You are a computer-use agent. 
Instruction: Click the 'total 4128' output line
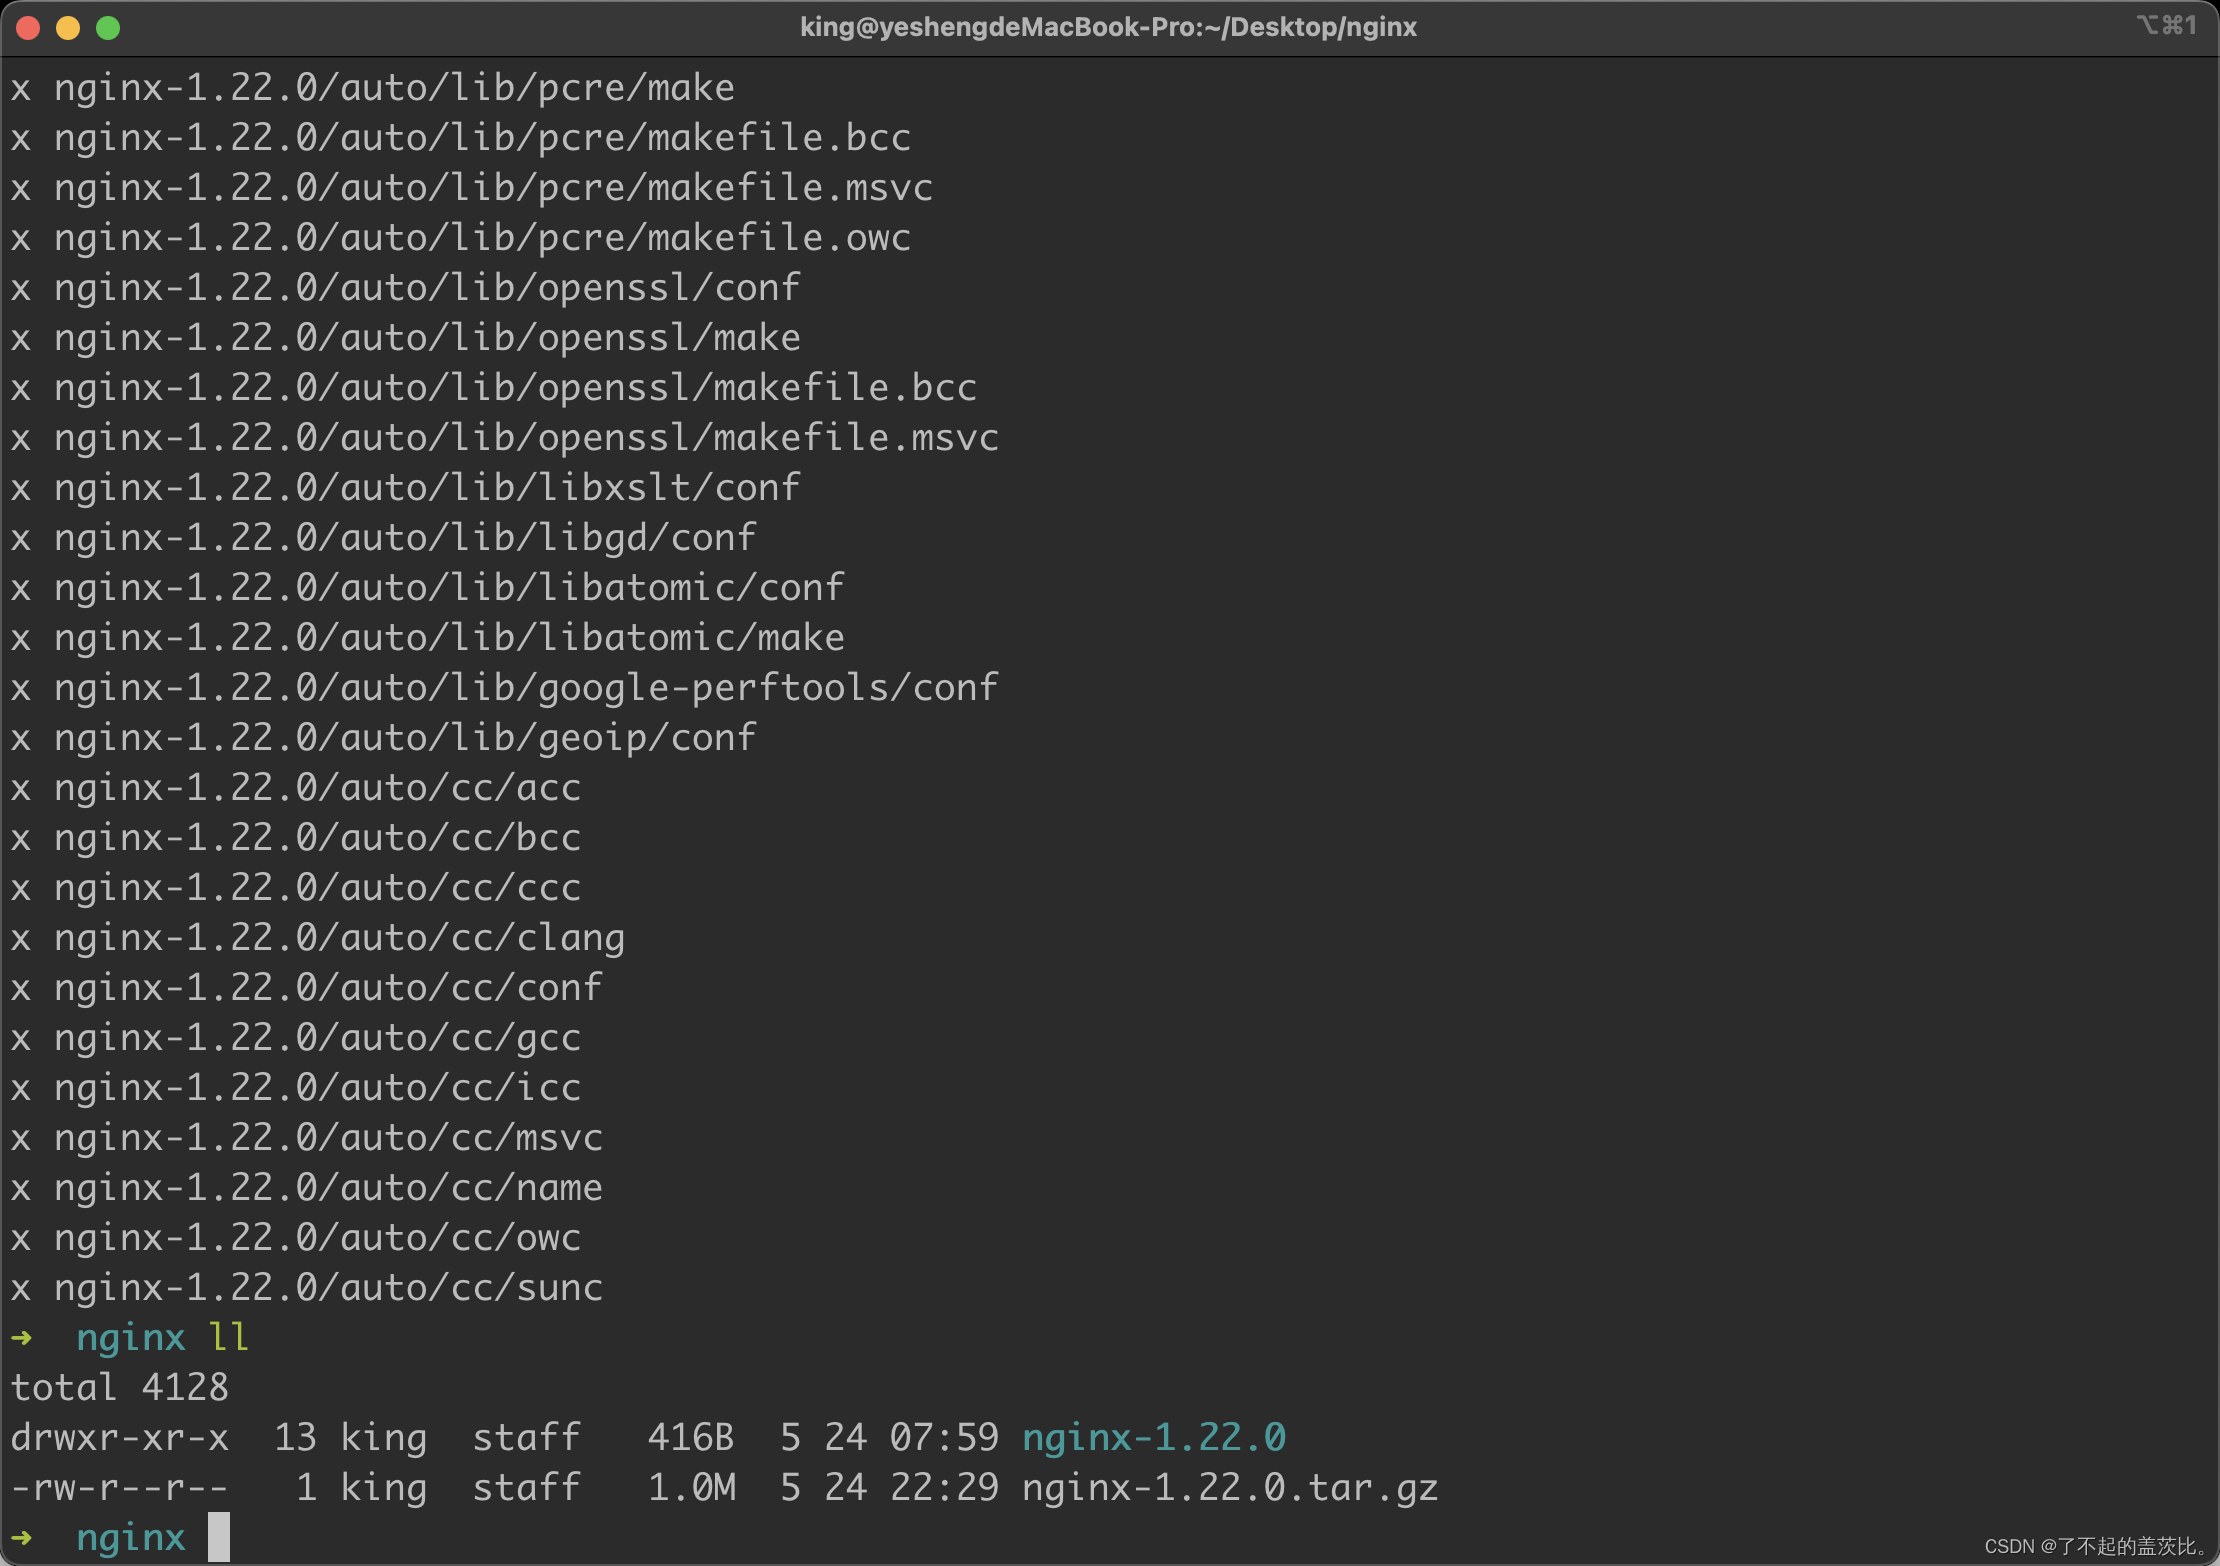pyautogui.click(x=120, y=1388)
